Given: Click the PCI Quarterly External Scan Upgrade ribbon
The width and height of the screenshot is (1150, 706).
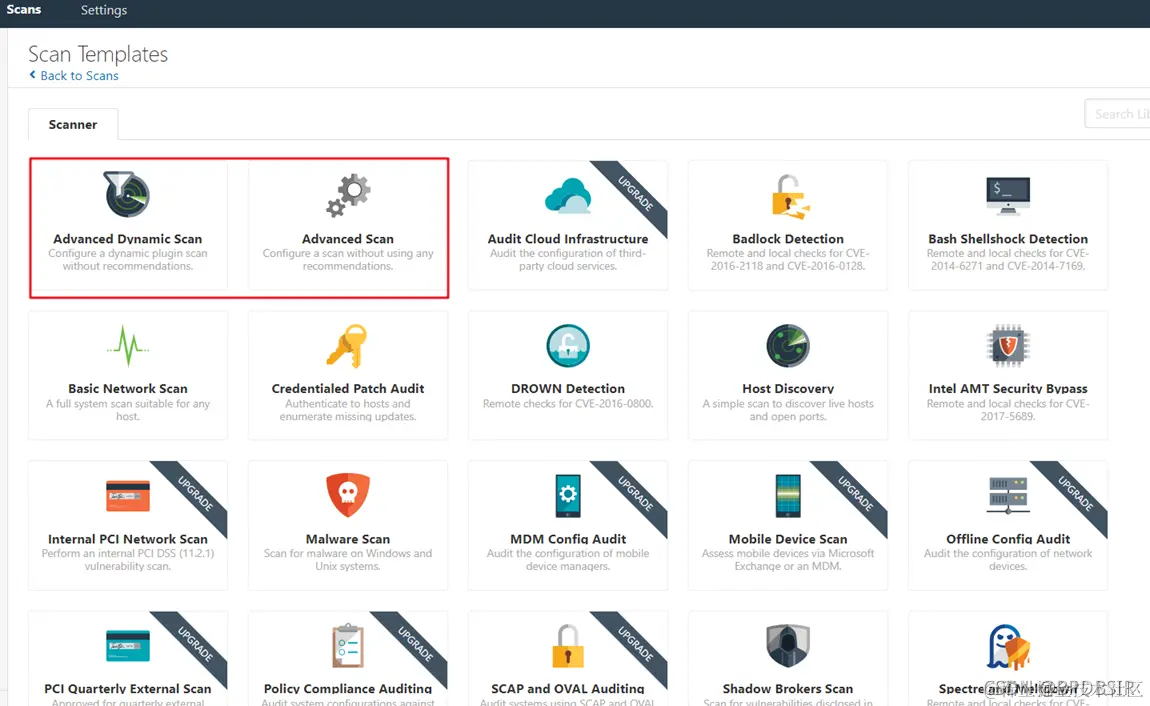Looking at the screenshot, I should point(195,644).
